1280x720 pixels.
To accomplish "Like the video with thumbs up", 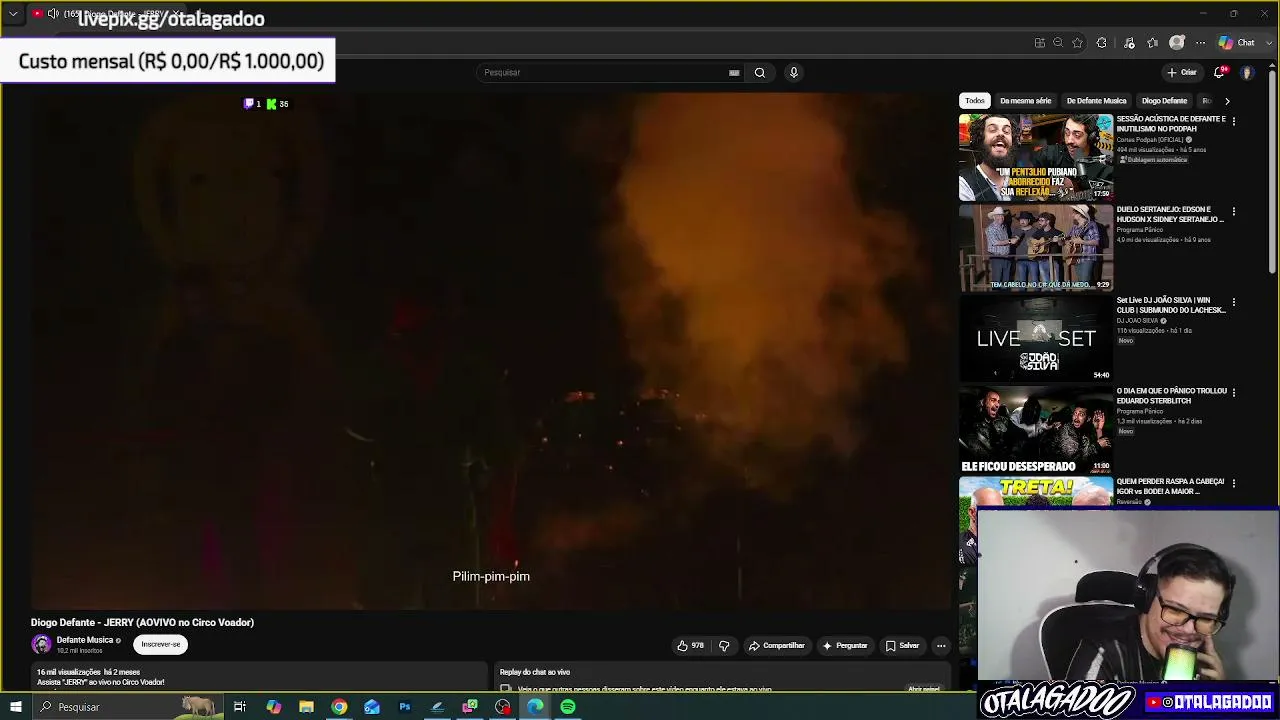I will tap(690, 646).
